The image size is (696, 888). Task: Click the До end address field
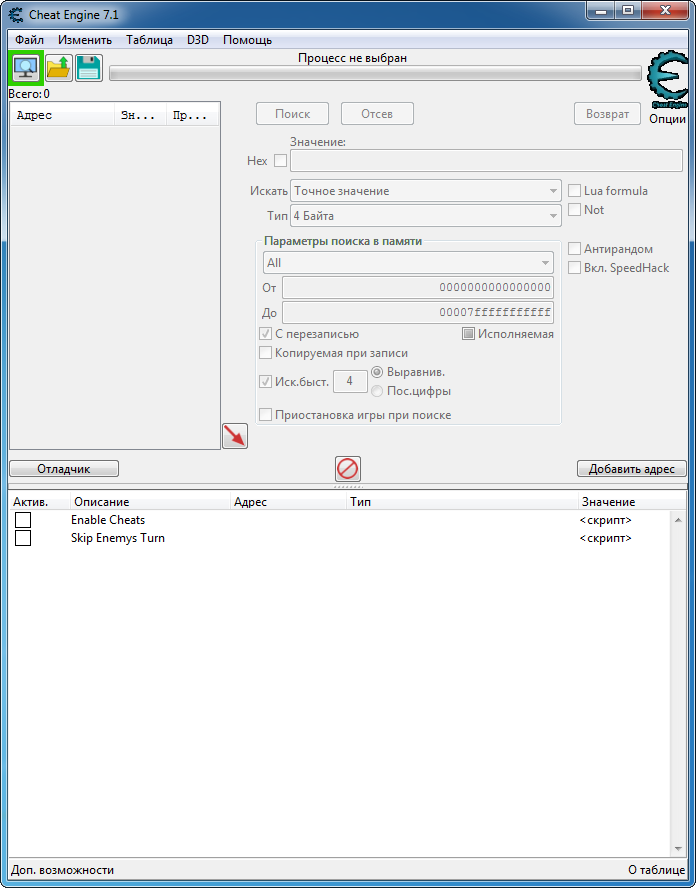418,313
